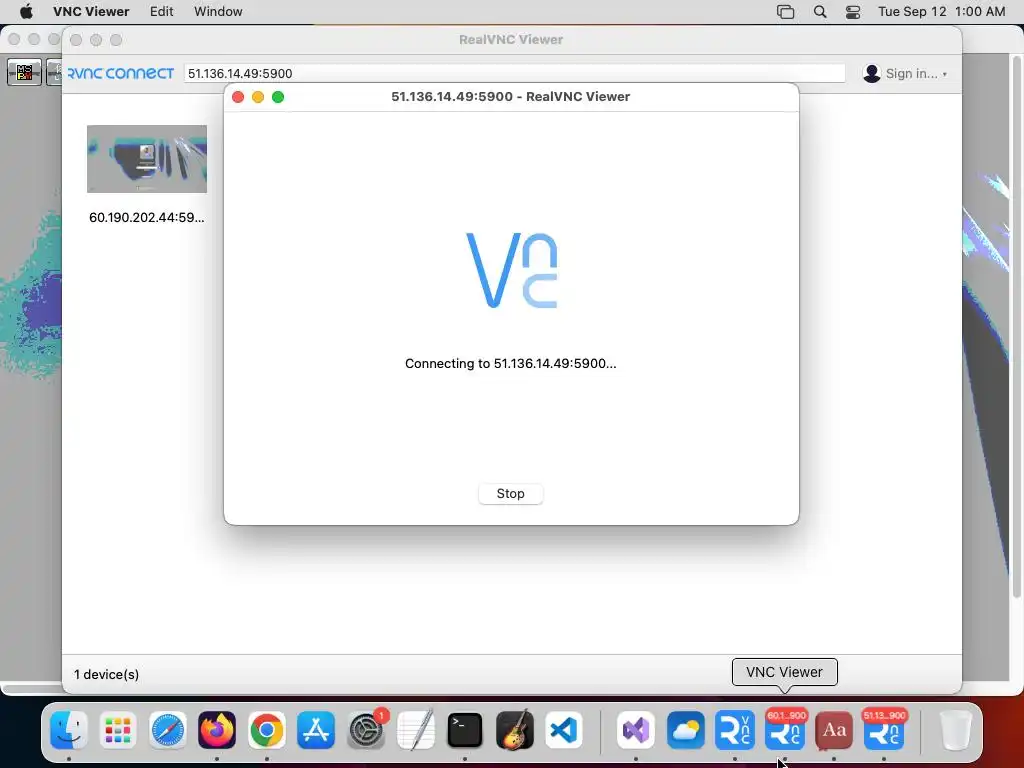Open purple Visual Studio from the Dock
The width and height of the screenshot is (1024, 768).
(x=636, y=730)
